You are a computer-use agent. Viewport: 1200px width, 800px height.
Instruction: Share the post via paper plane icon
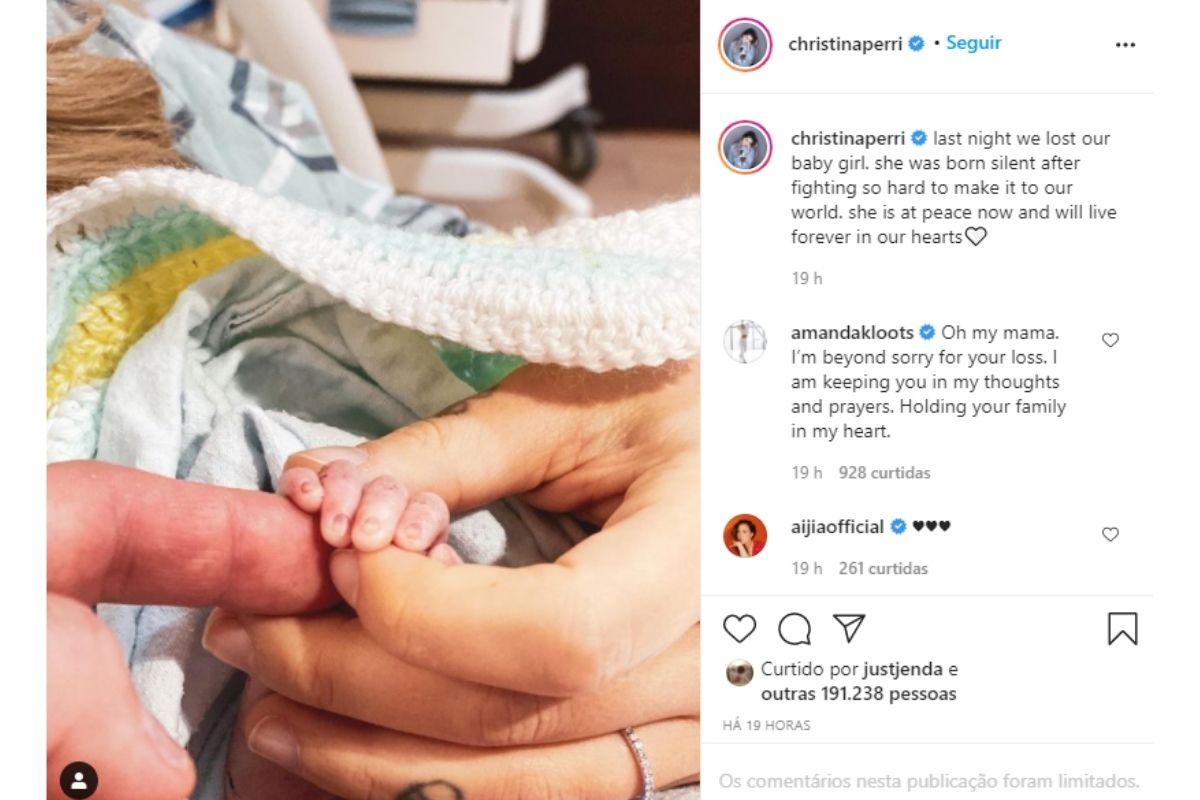849,628
